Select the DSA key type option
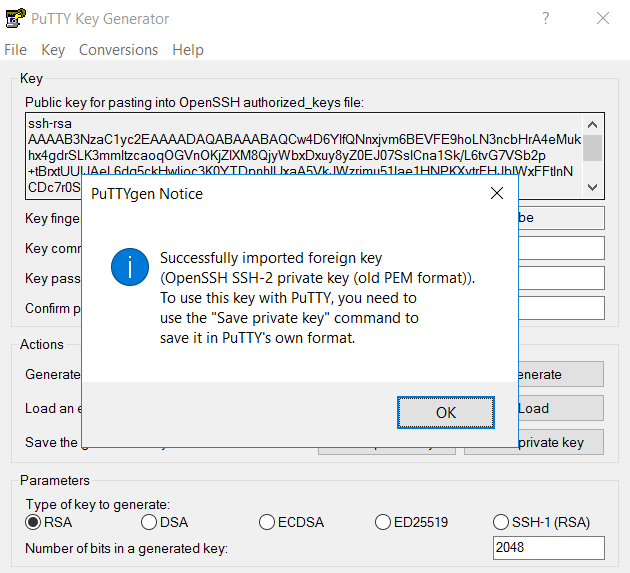 tap(149, 522)
